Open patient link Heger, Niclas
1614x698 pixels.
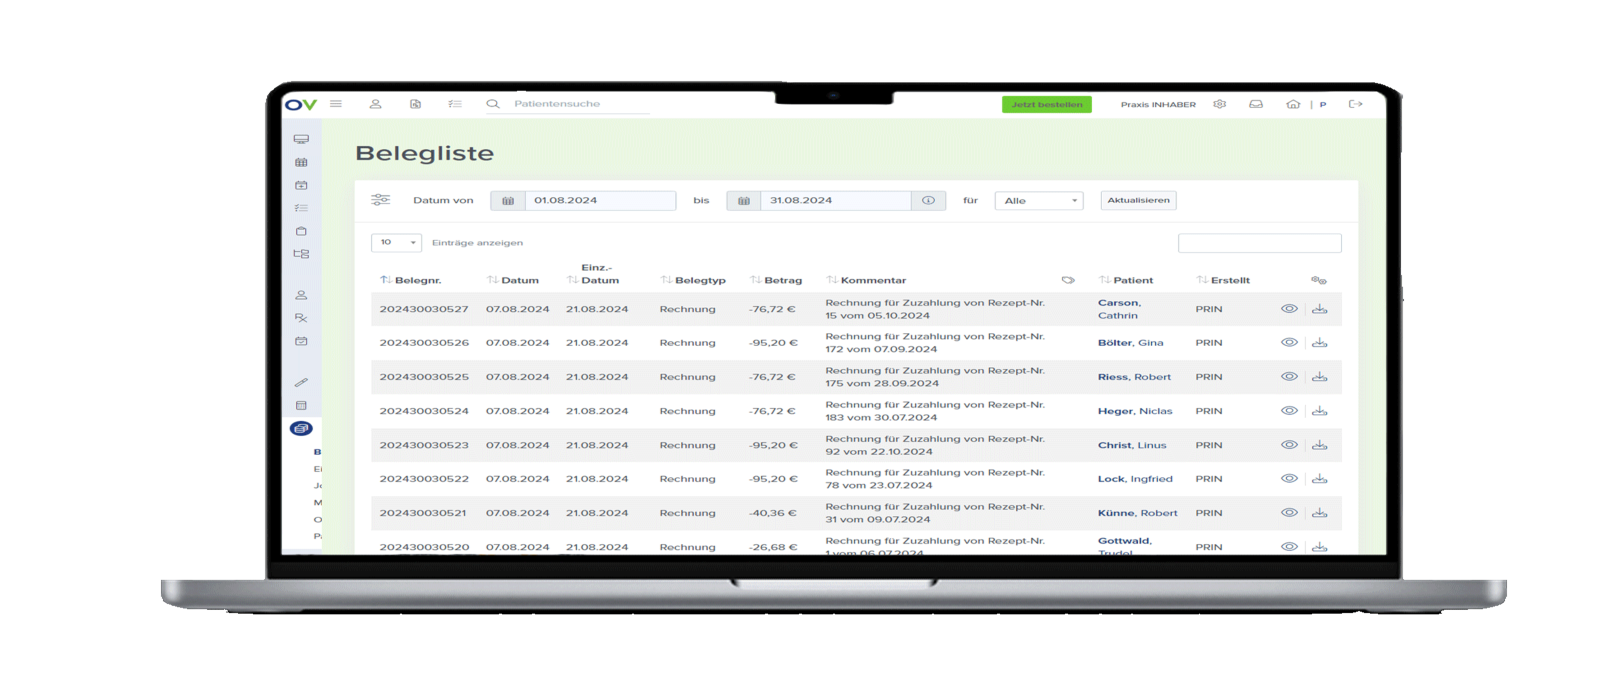[x=1135, y=411]
